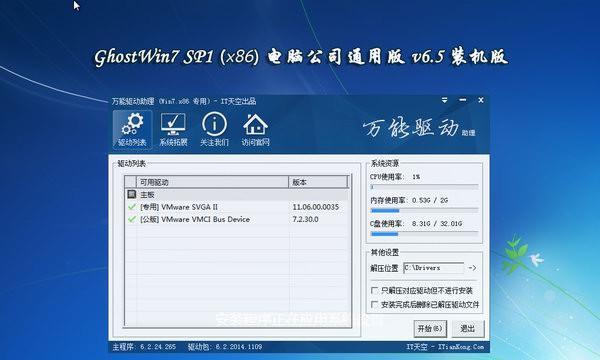Select the [公版] VMware VMCI Bus Device text
Image resolution: width=600 pixels, height=360 pixels.
coord(195,219)
